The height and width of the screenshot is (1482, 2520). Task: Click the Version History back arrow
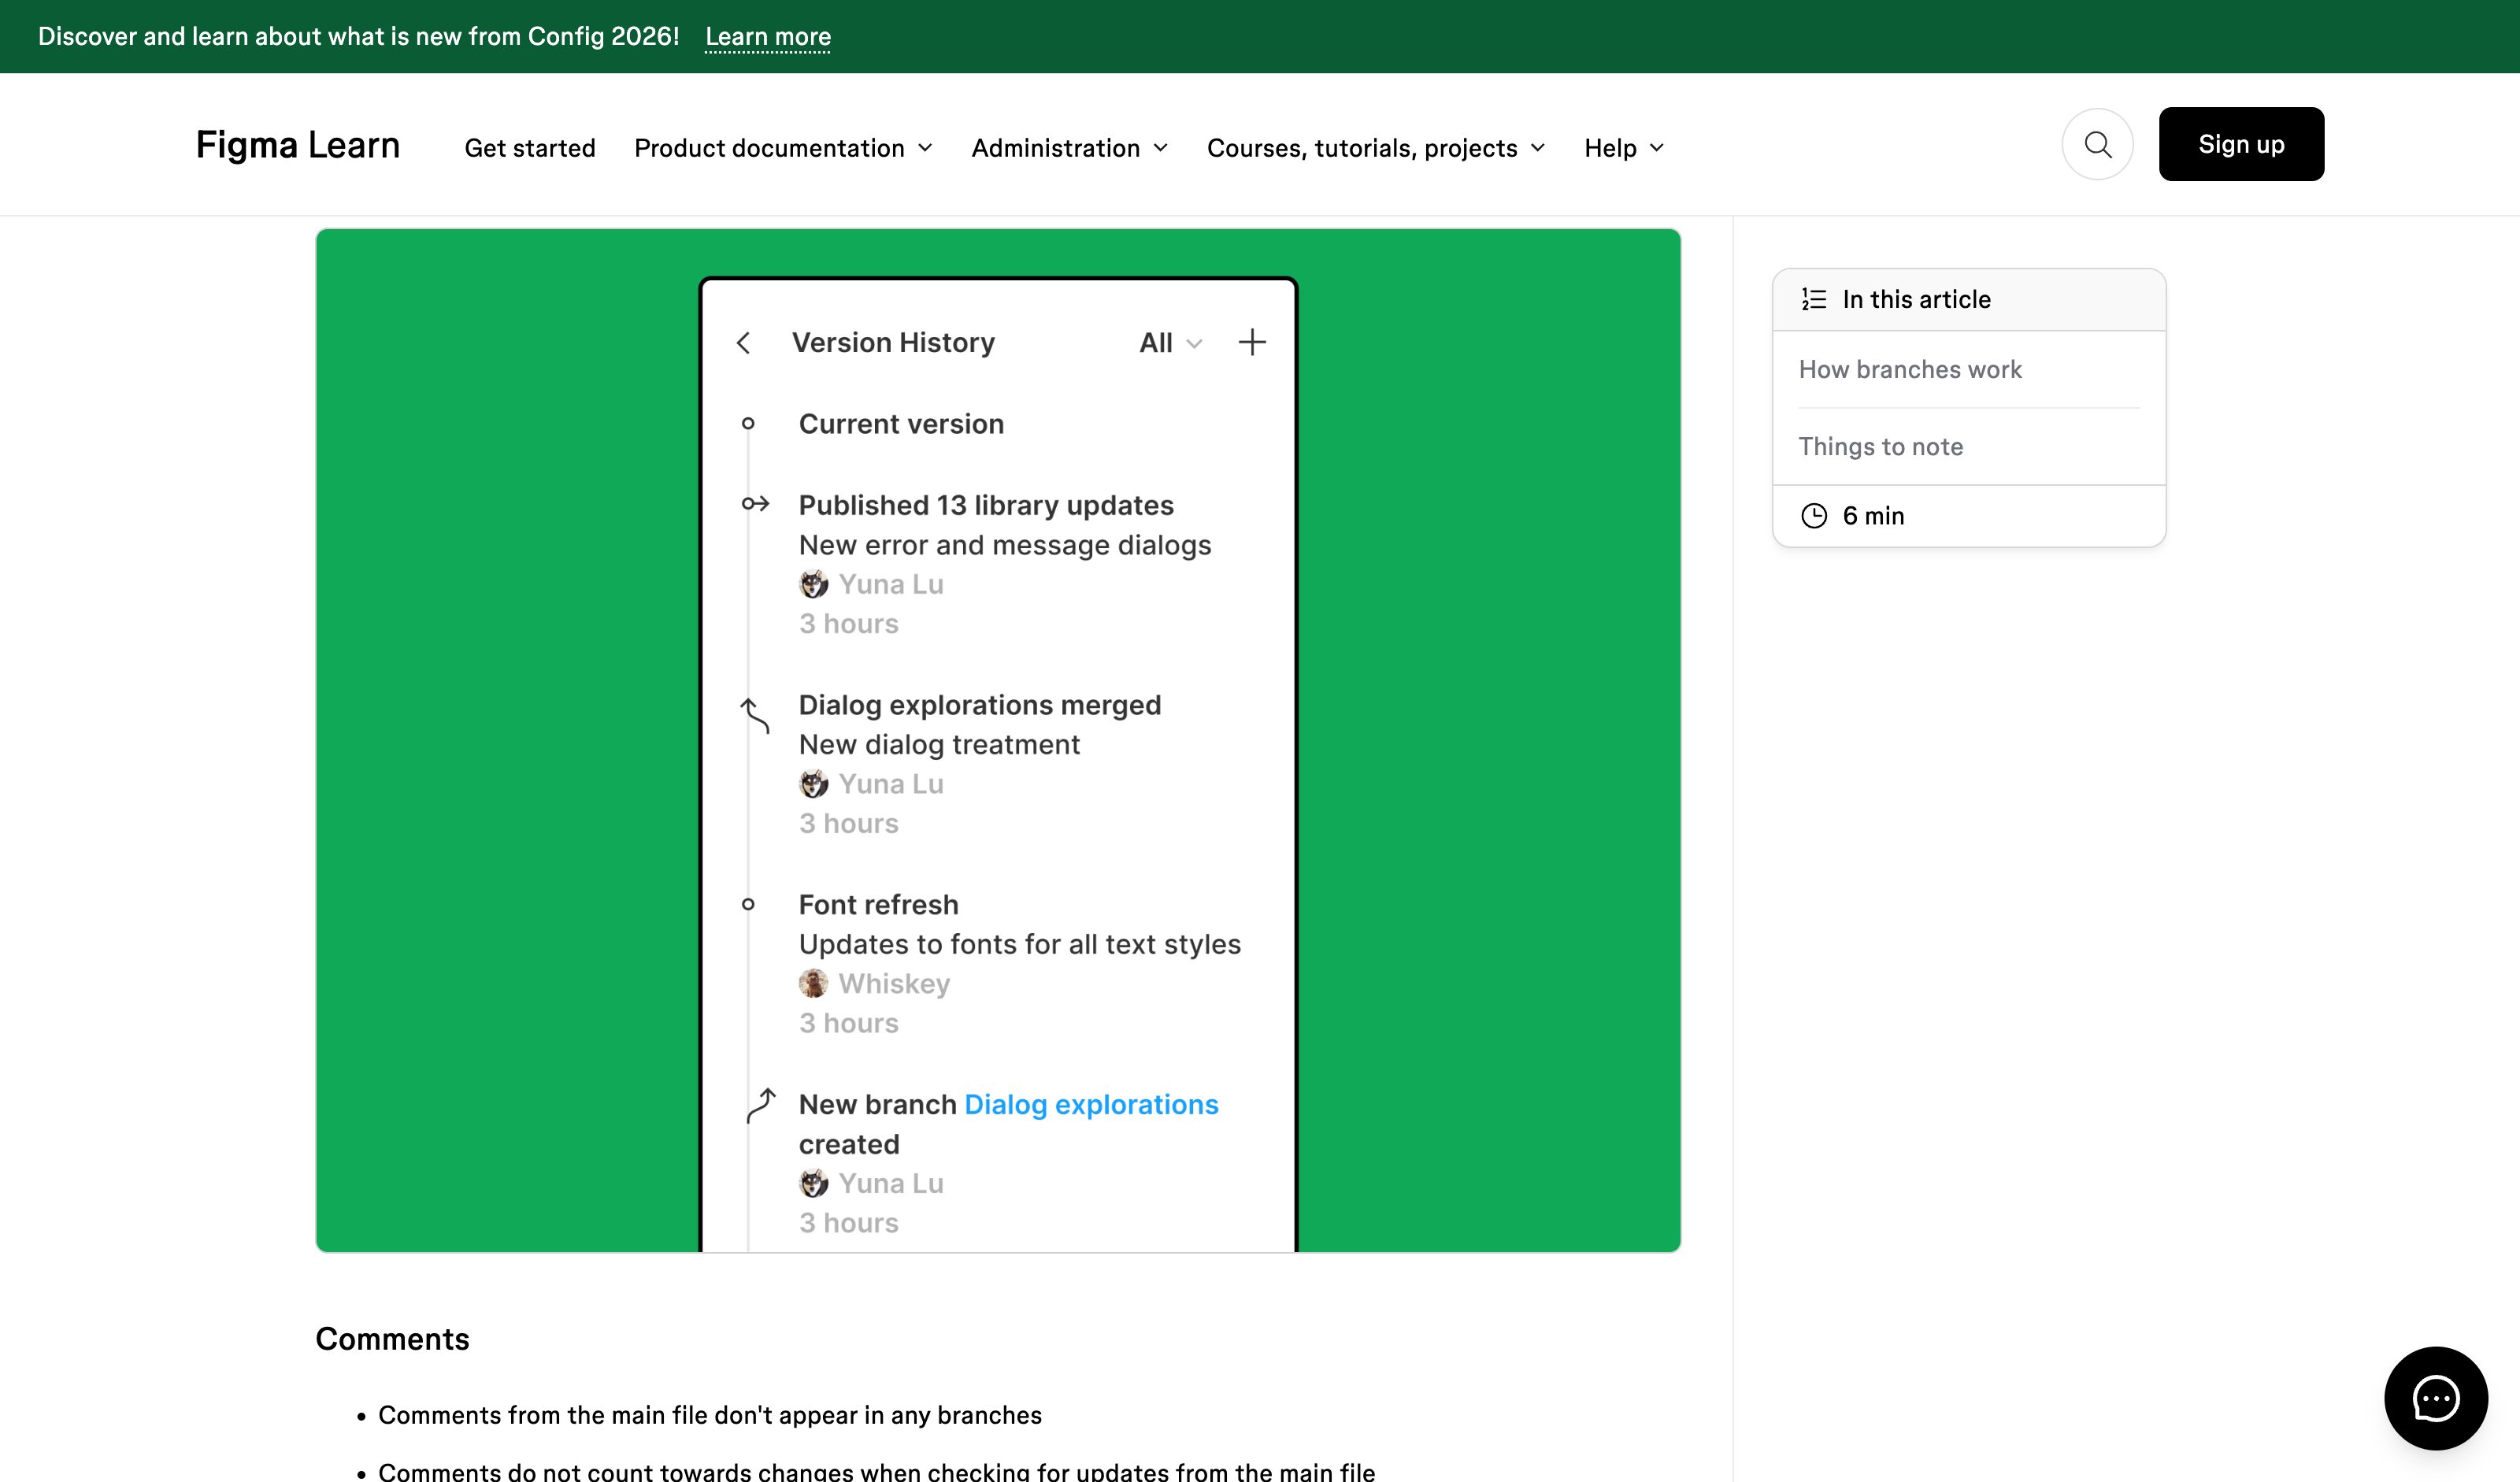click(x=743, y=343)
